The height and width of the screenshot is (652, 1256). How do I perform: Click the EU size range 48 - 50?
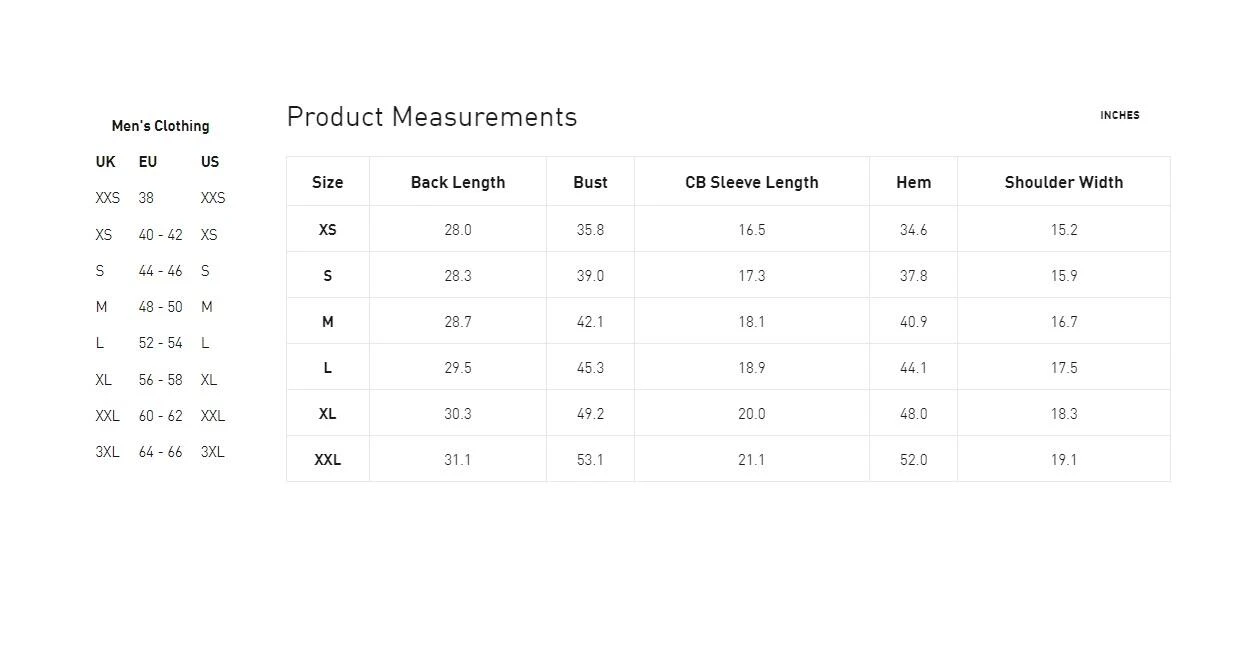[160, 307]
